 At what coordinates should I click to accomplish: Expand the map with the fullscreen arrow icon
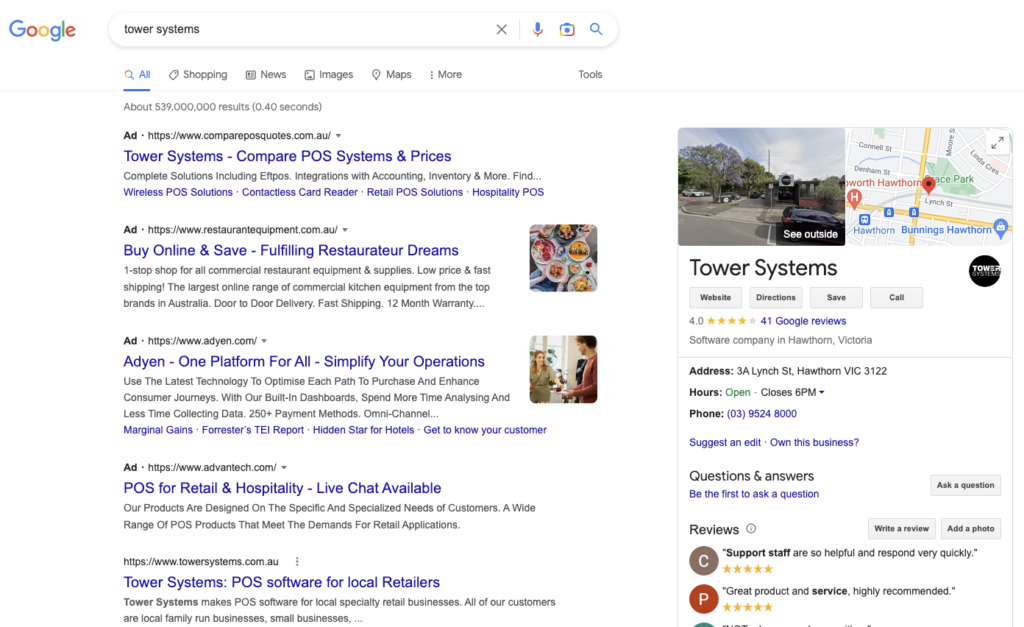[997, 142]
